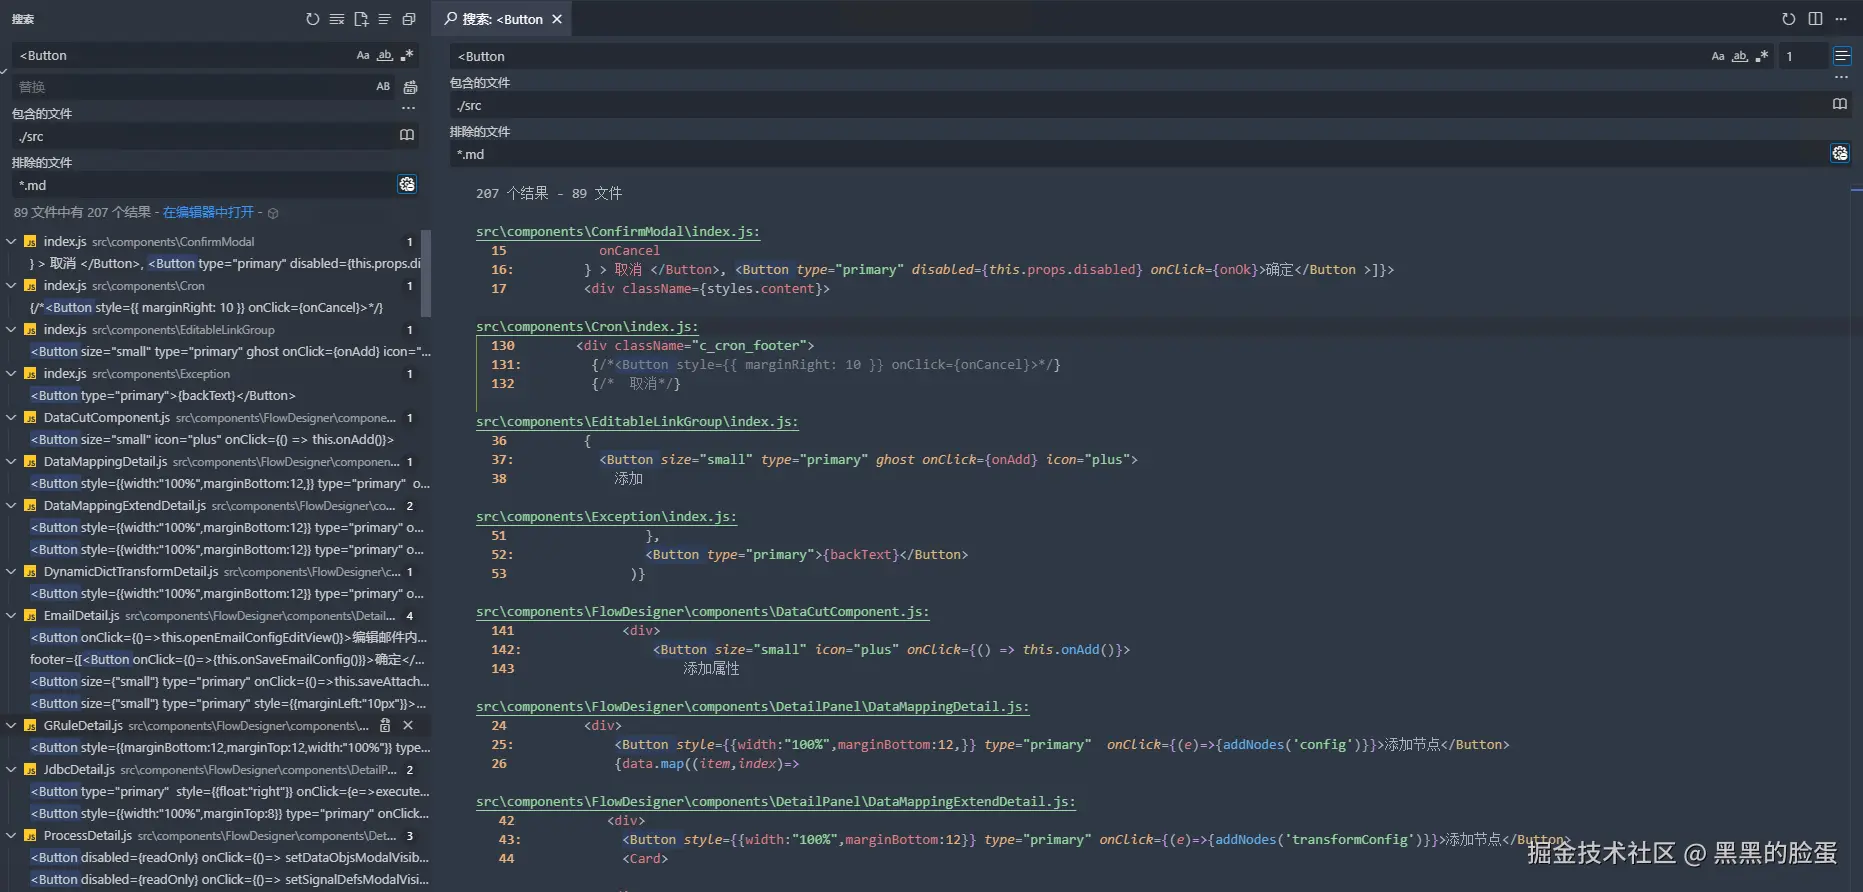Click the cube icon after open-in-editor link
Image resolution: width=1863 pixels, height=892 pixels.
[x=273, y=213]
